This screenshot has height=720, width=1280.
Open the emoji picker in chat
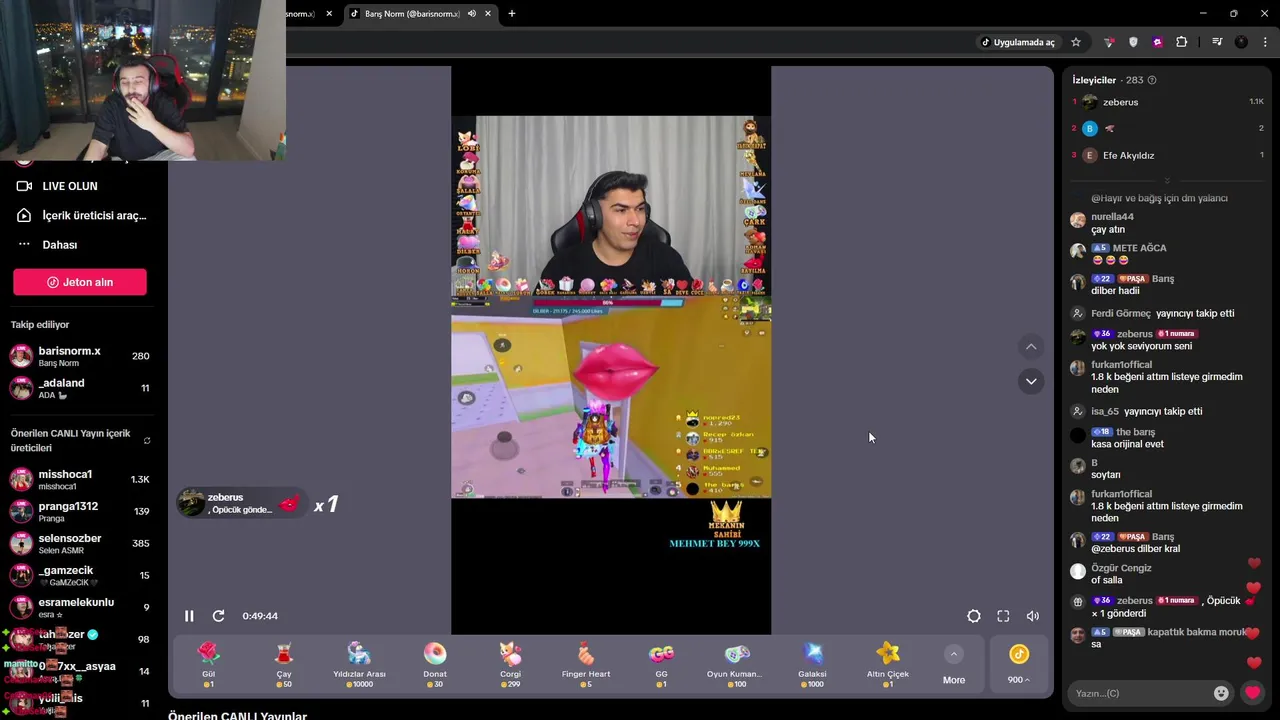(x=1221, y=693)
